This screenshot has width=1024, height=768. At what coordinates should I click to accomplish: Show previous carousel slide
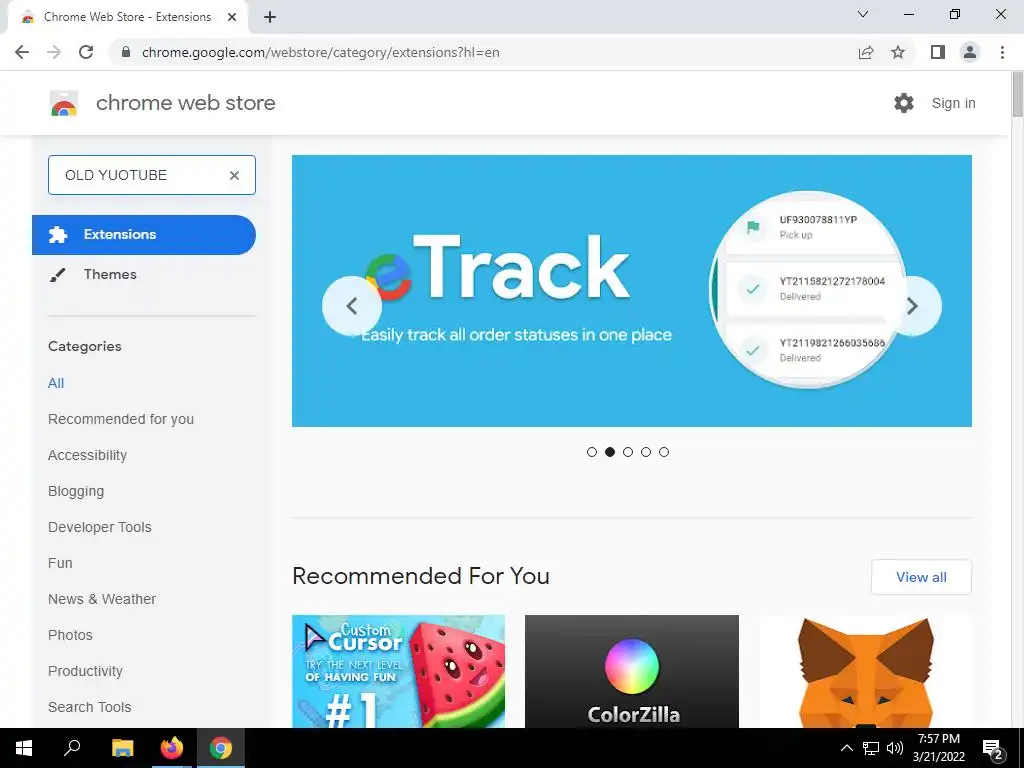coord(351,306)
